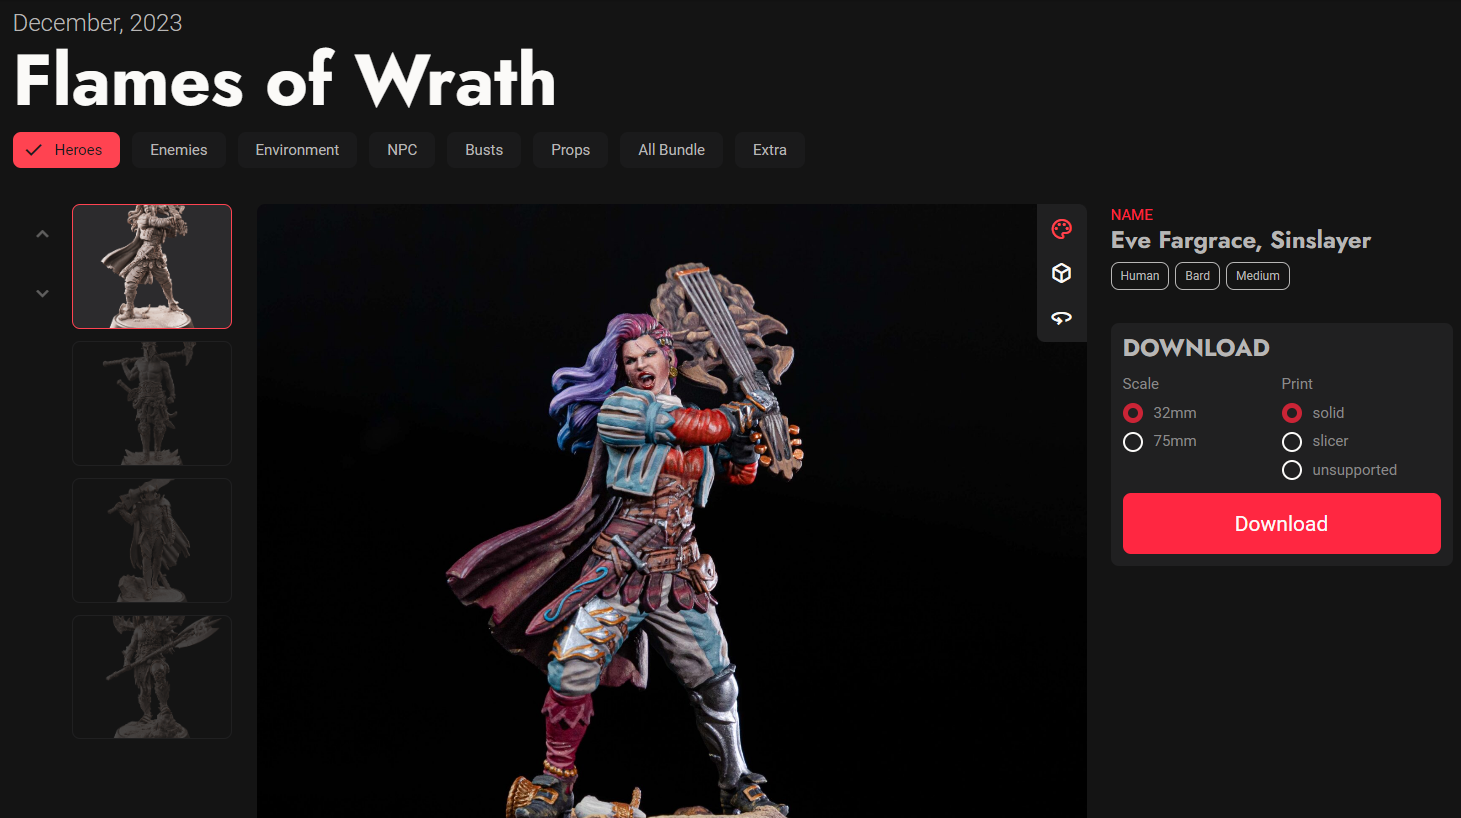Open the fourth thumbnail with halberd figure
1461x818 pixels.
click(x=152, y=677)
